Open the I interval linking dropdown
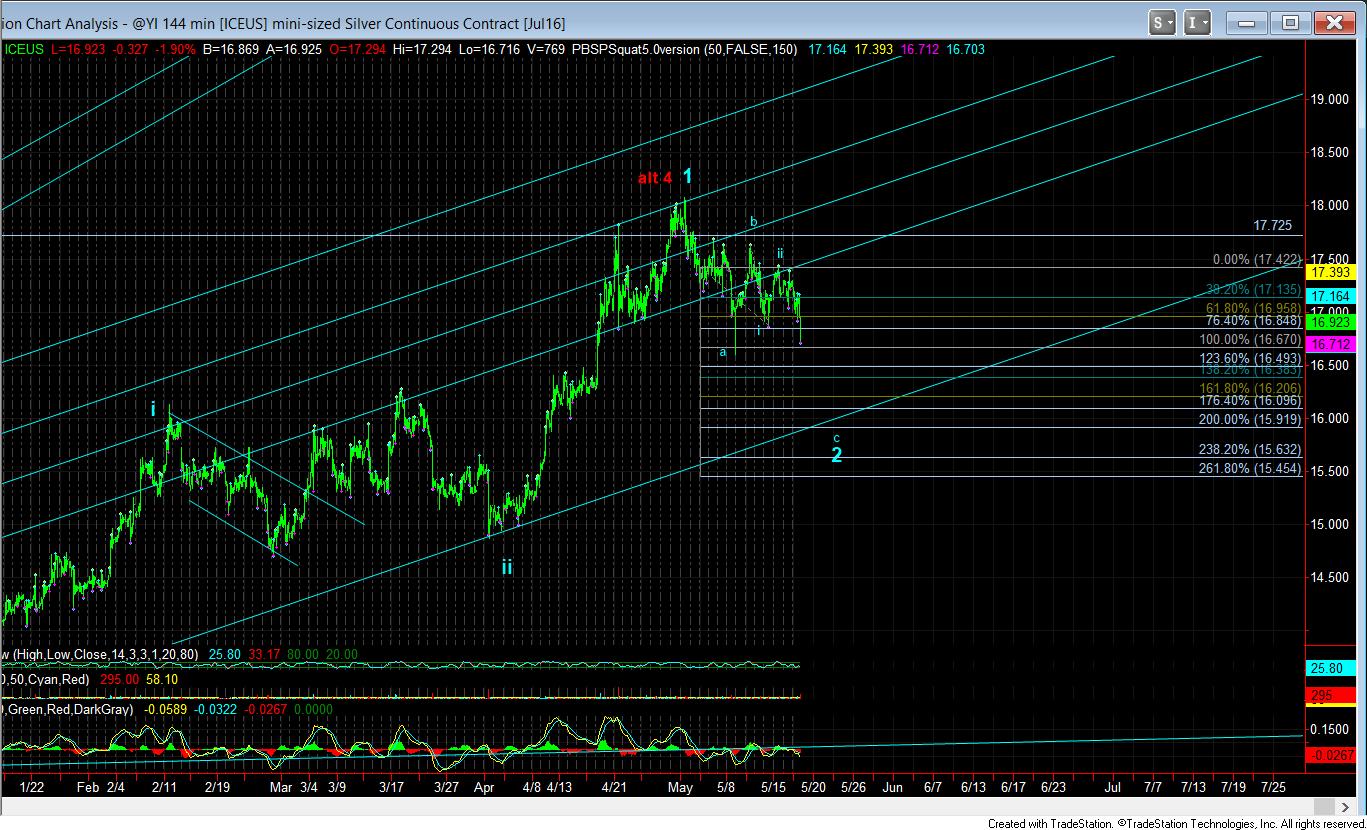Image resolution: width=1367 pixels, height=830 pixels. tap(1198, 22)
